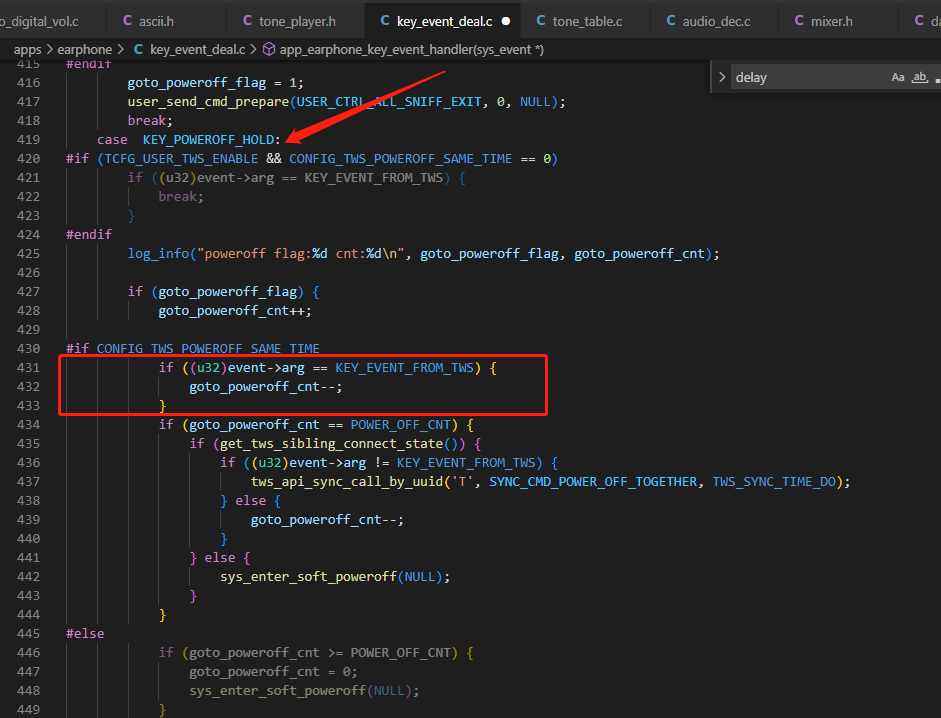Screen dimensions: 941x718
Task: Open the tone_player.h editor tab
Action: coord(296,22)
